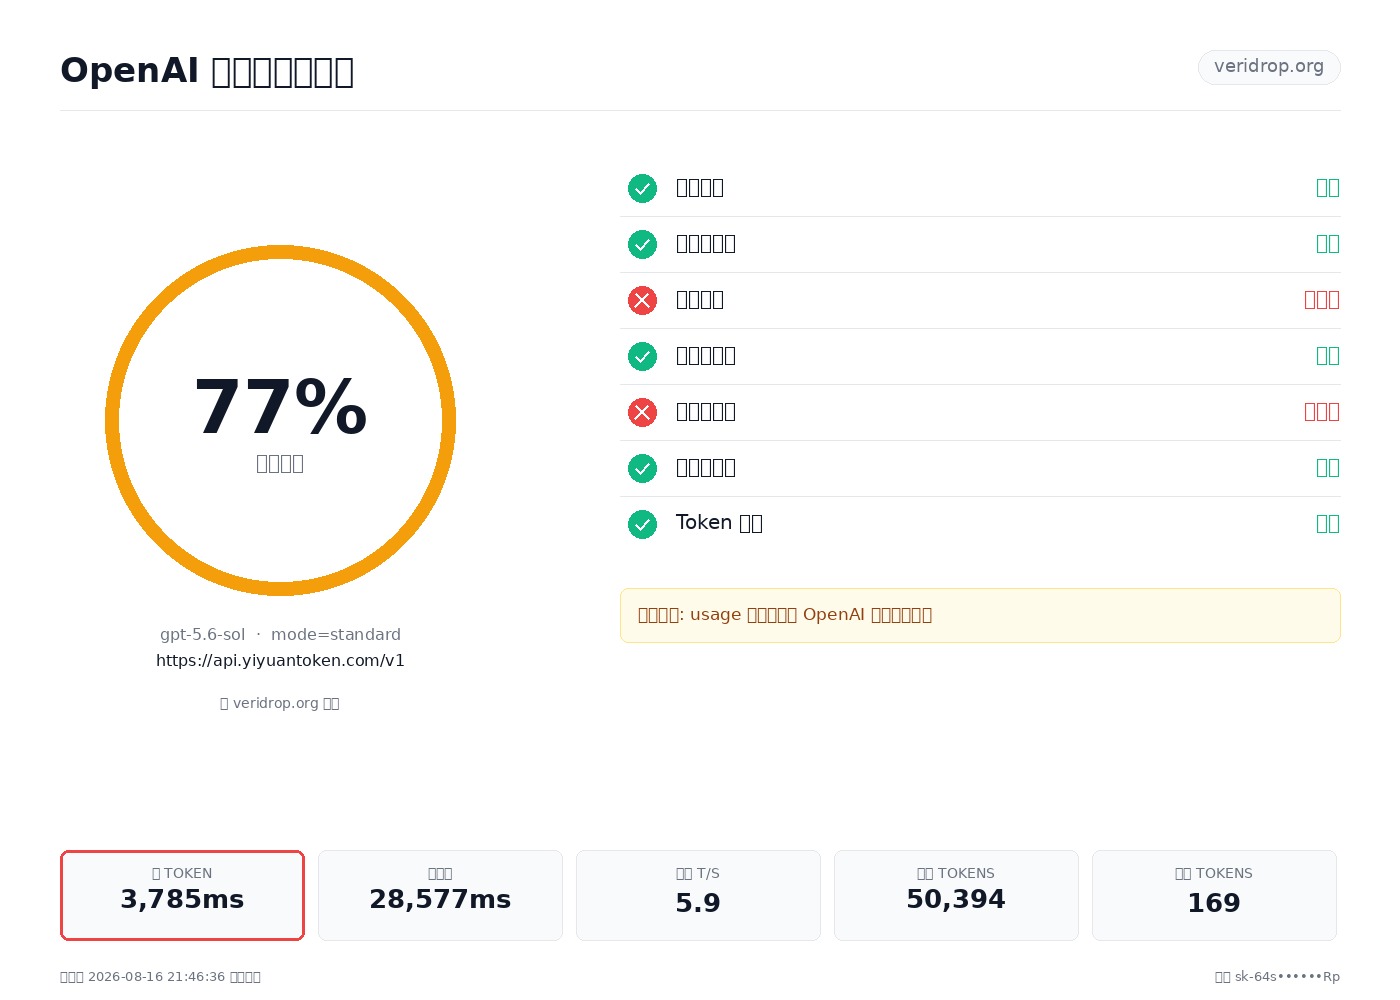Click the gpt-5.6-sol mode=standard text
Viewport: 1400px width, 1000px height.
pyautogui.click(x=280, y=634)
